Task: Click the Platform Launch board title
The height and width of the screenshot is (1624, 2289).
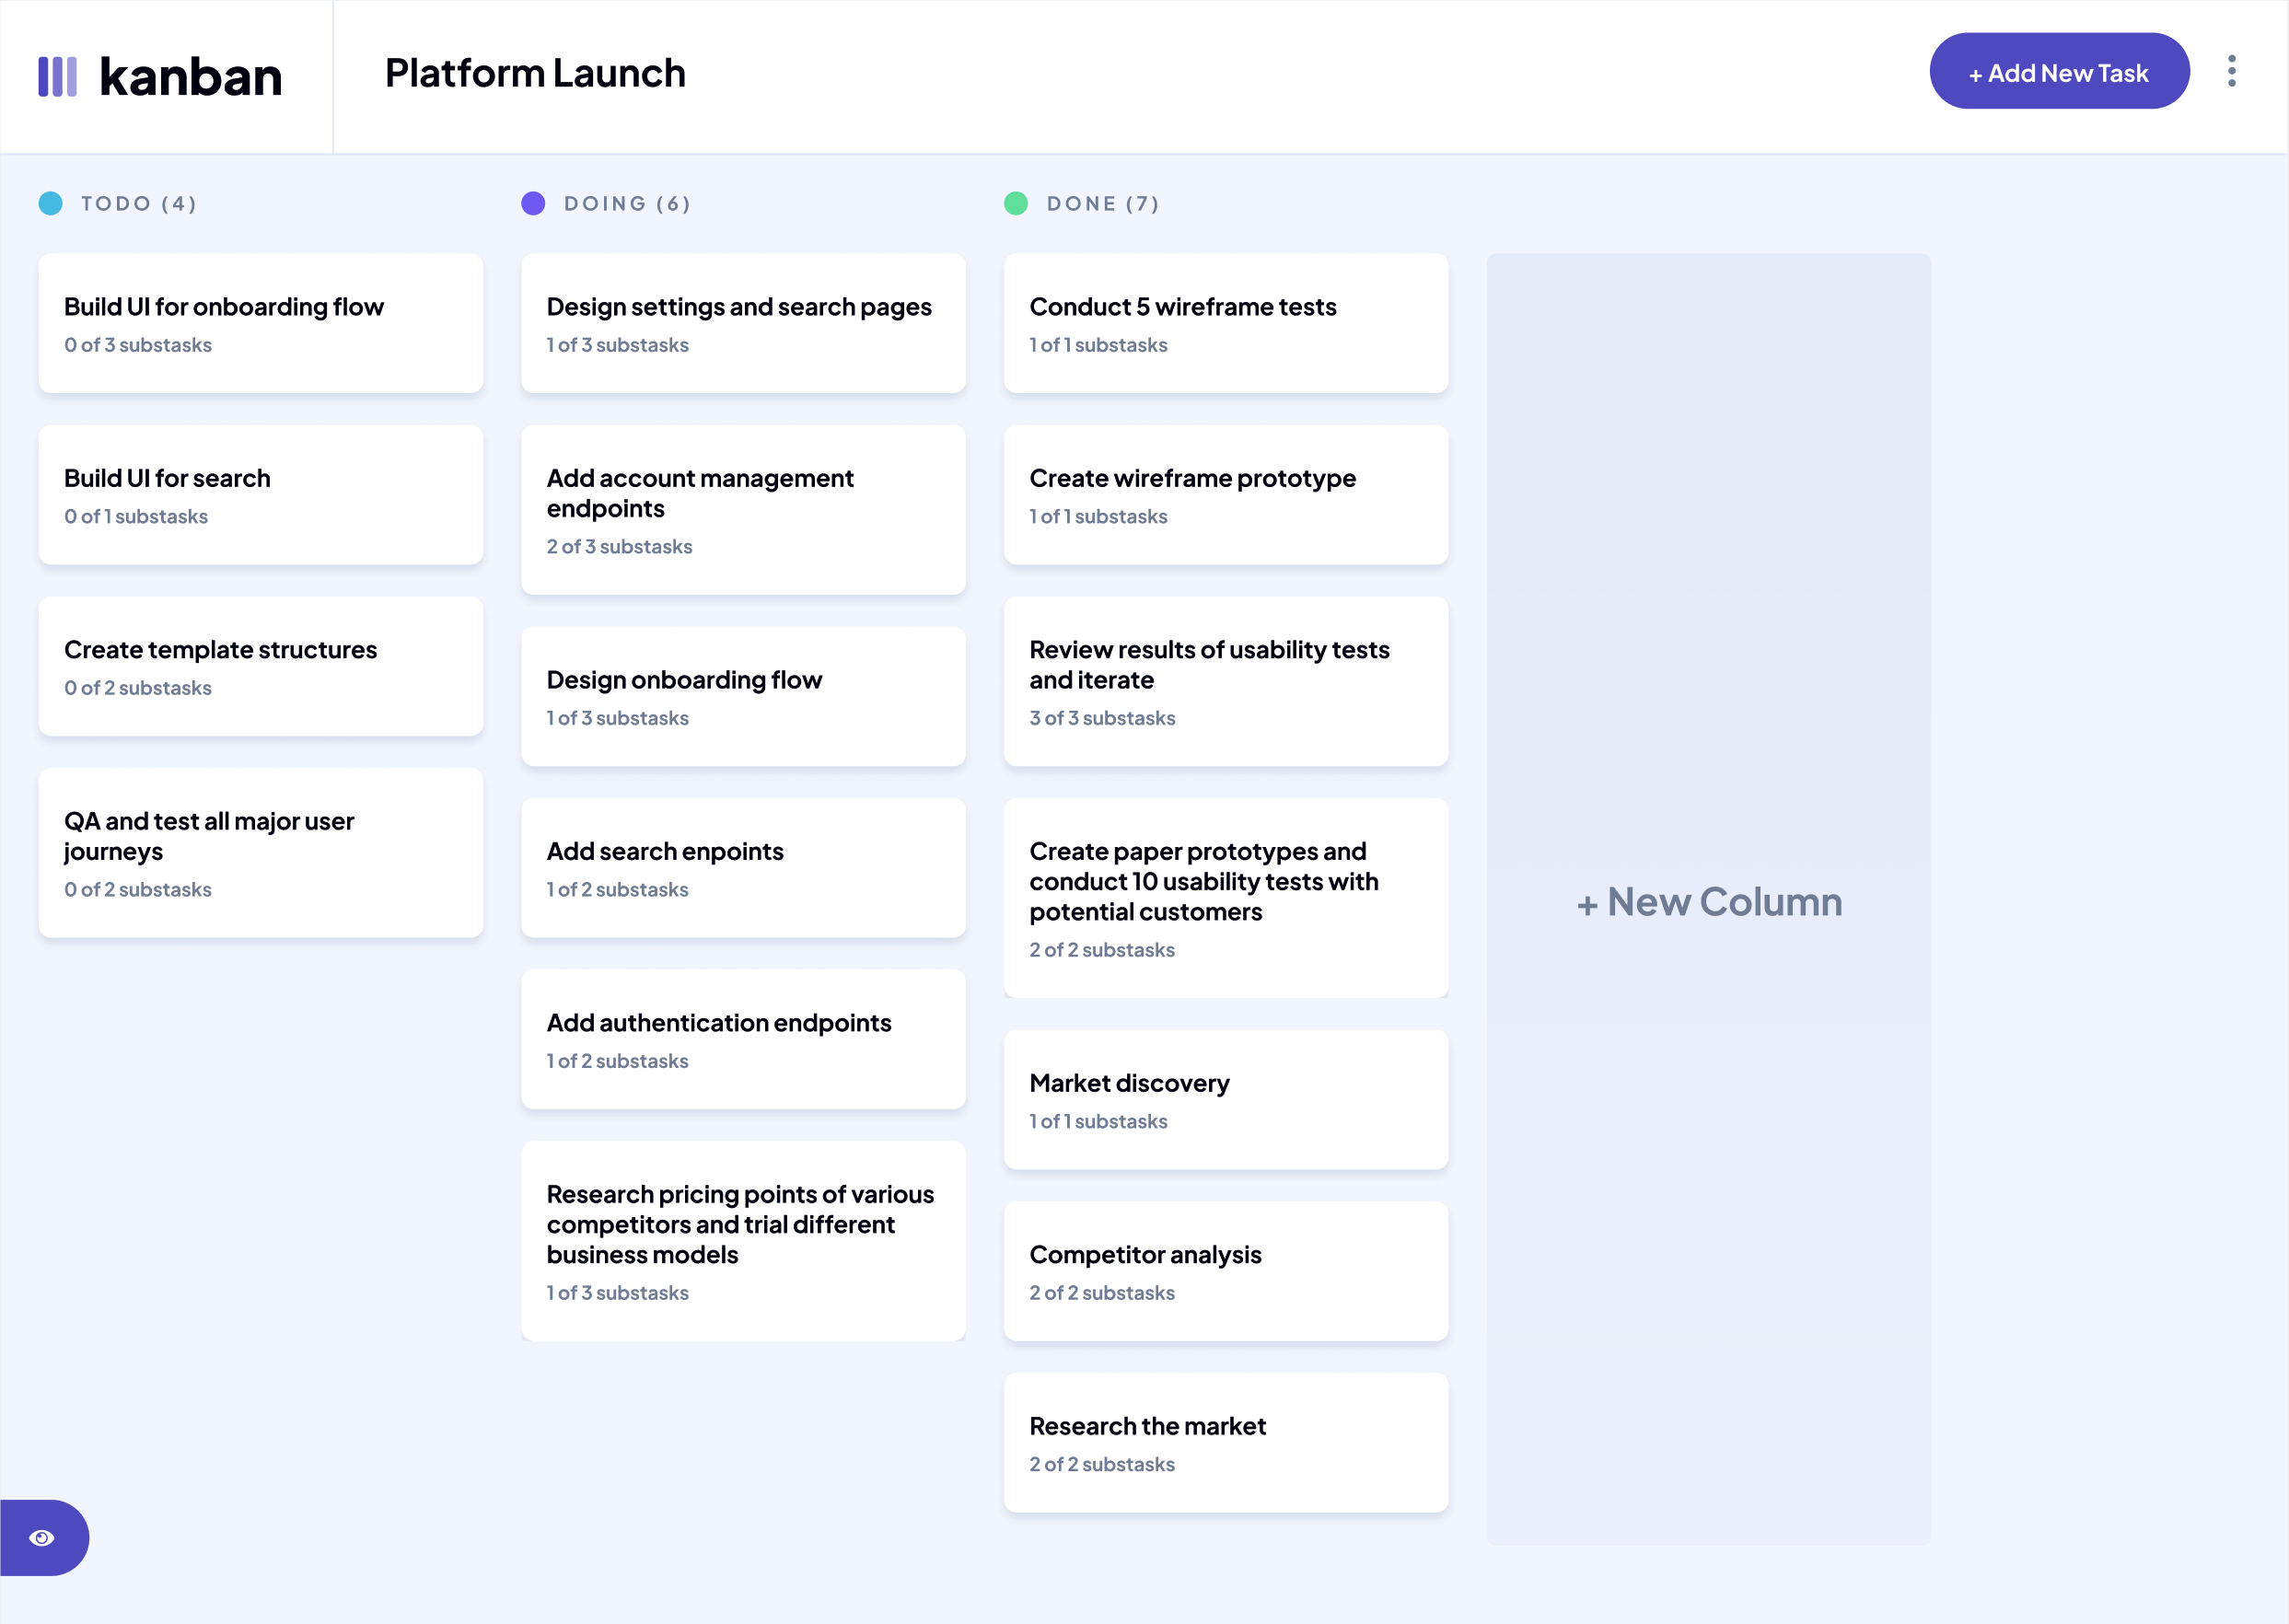Action: point(535,74)
